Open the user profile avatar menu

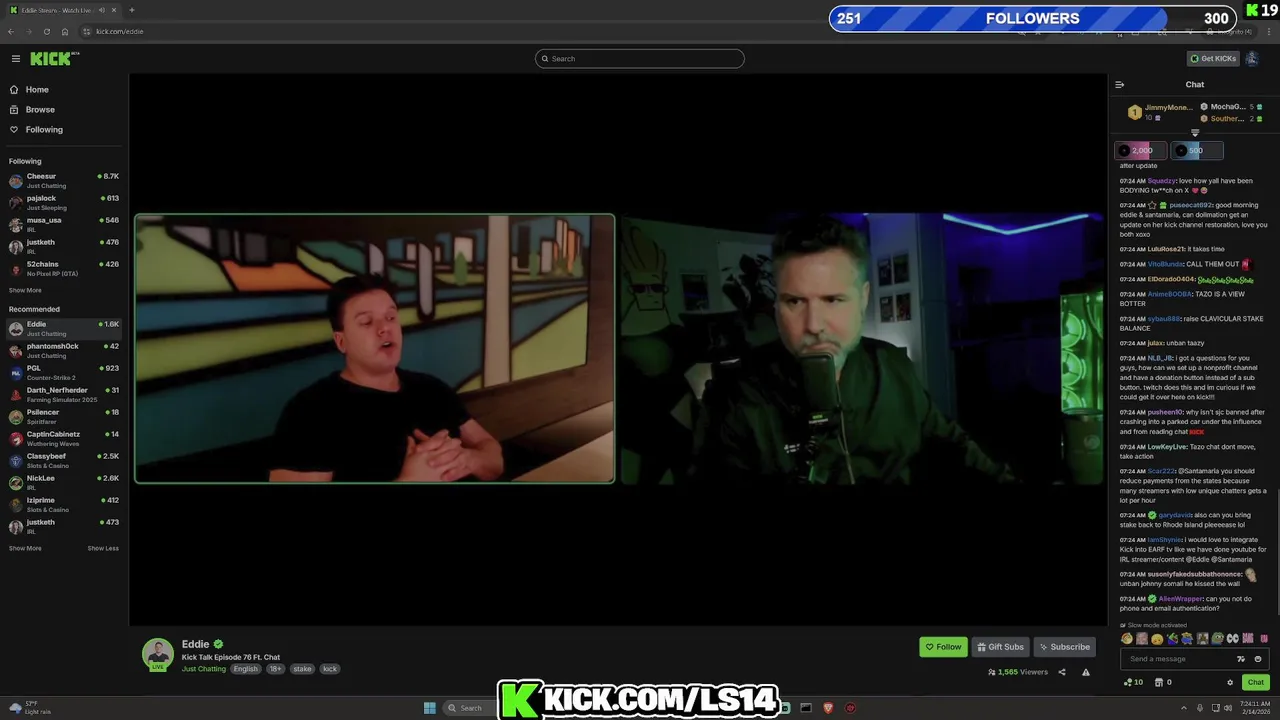pos(1252,59)
